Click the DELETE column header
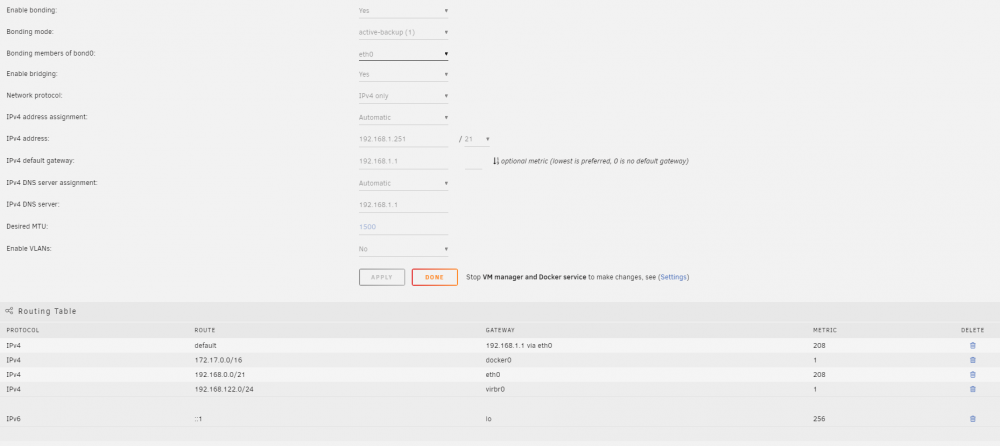1000x446 pixels. [x=973, y=331]
